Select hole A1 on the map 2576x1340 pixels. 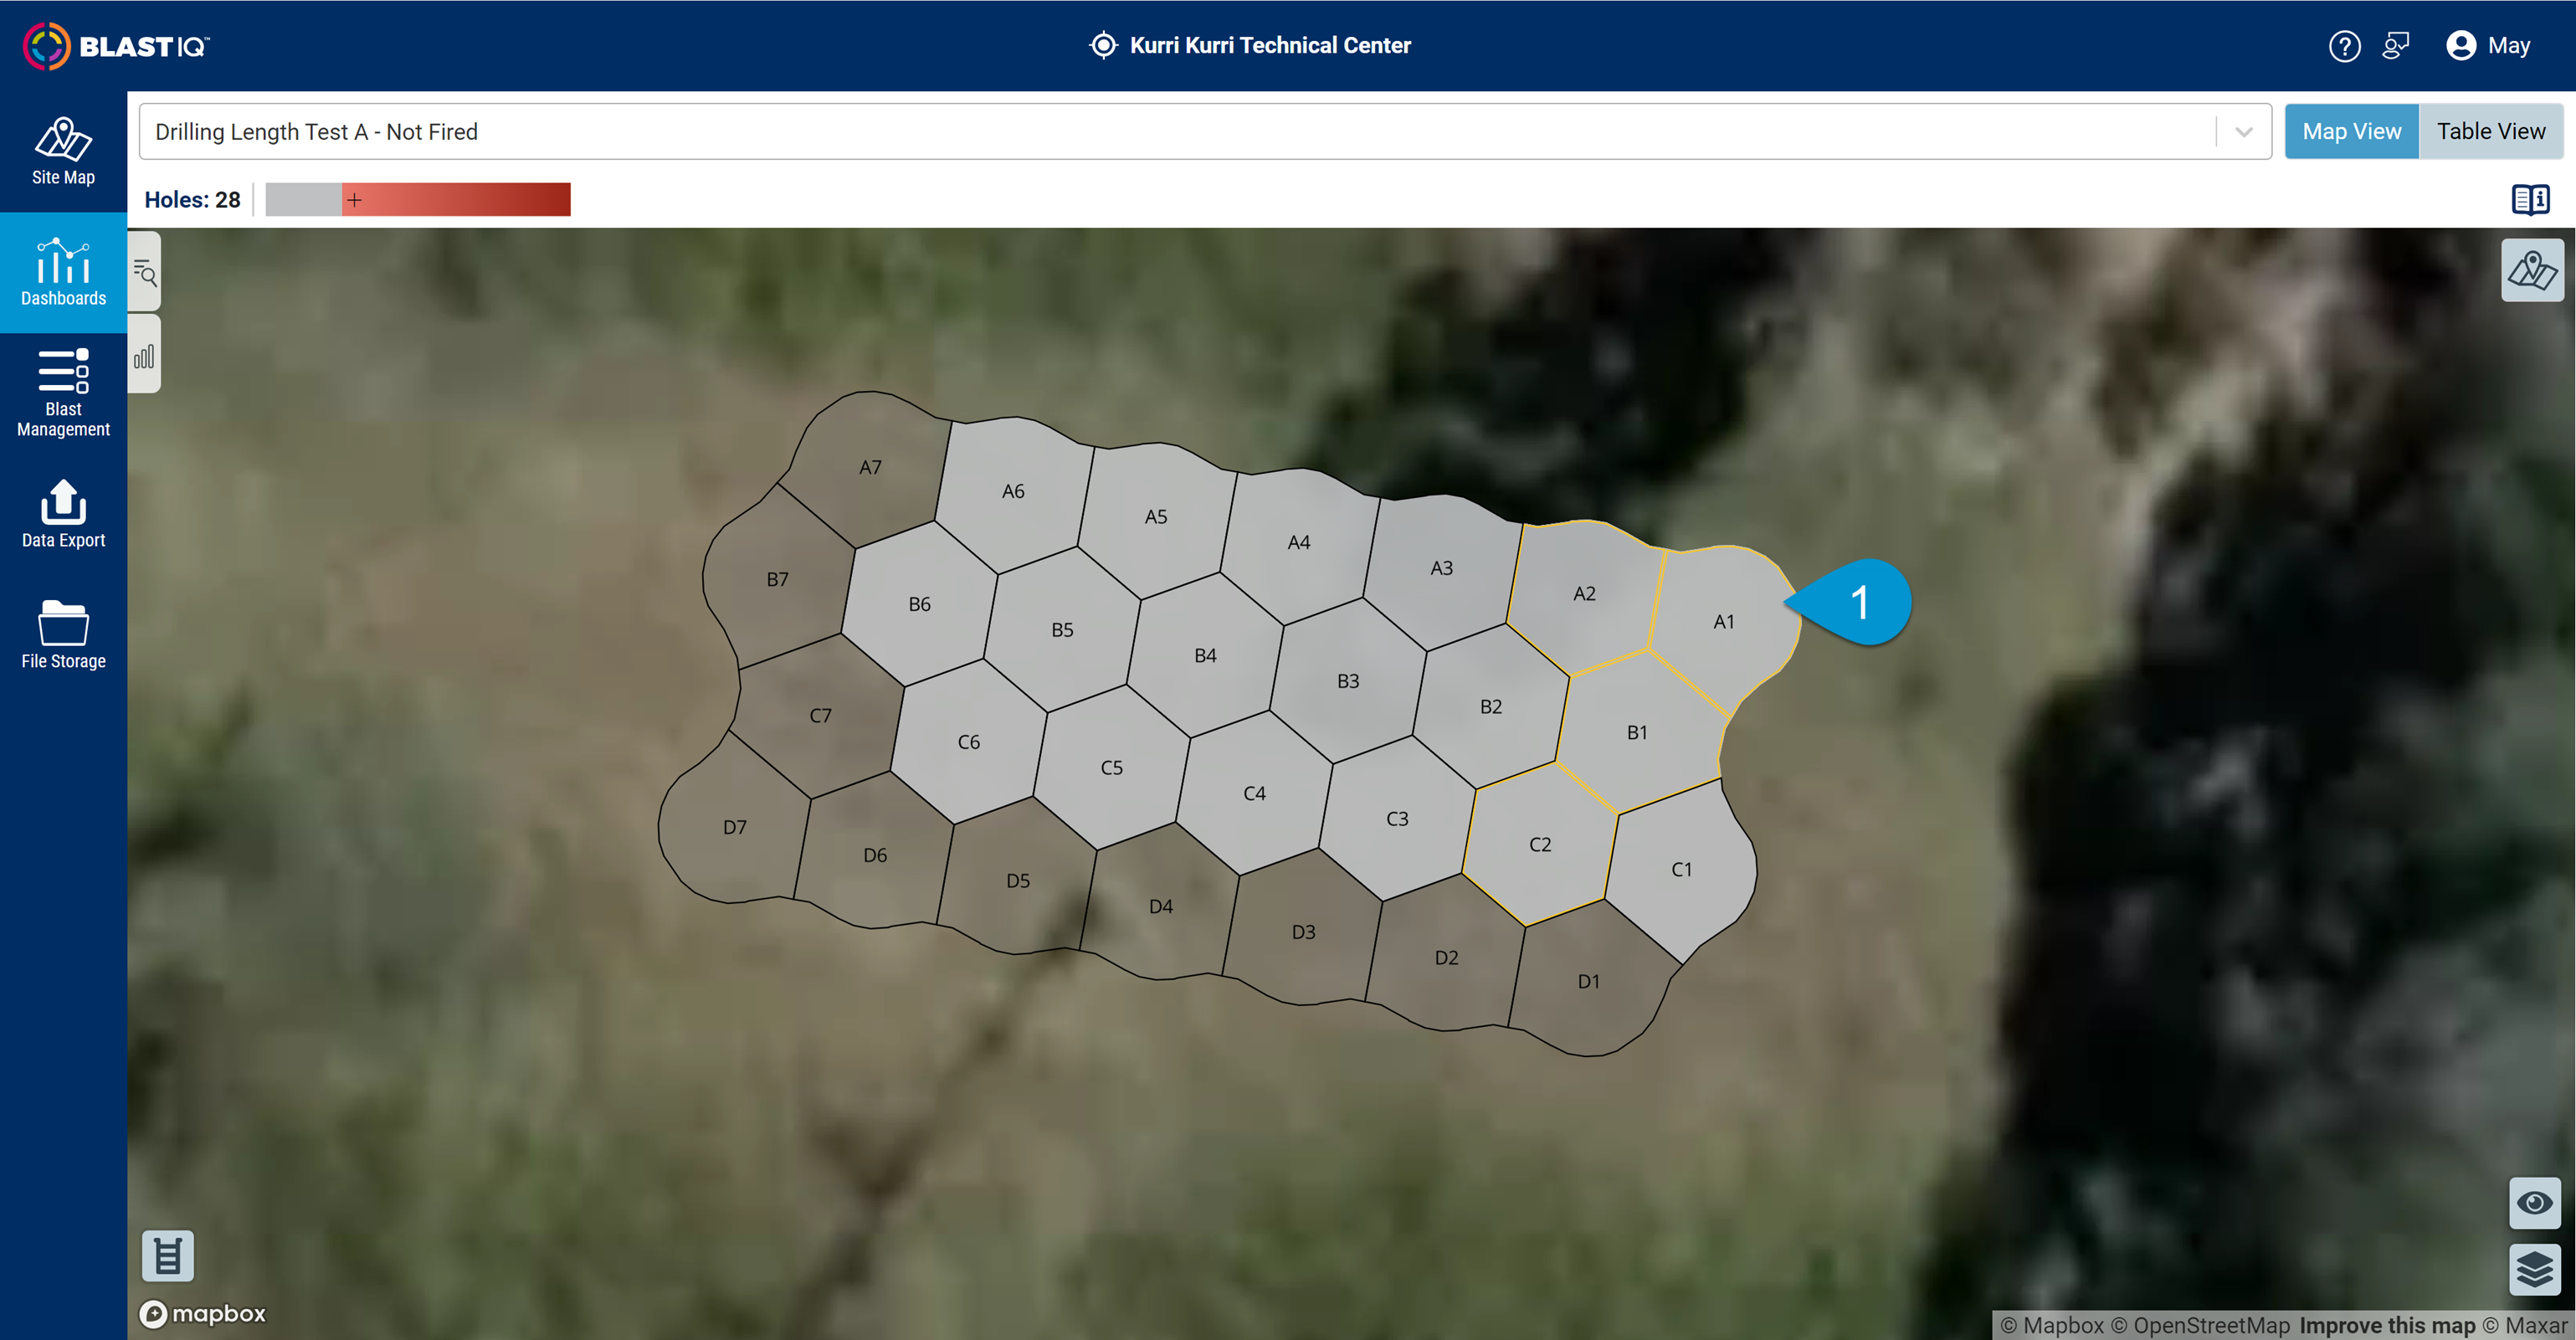[x=1724, y=622]
